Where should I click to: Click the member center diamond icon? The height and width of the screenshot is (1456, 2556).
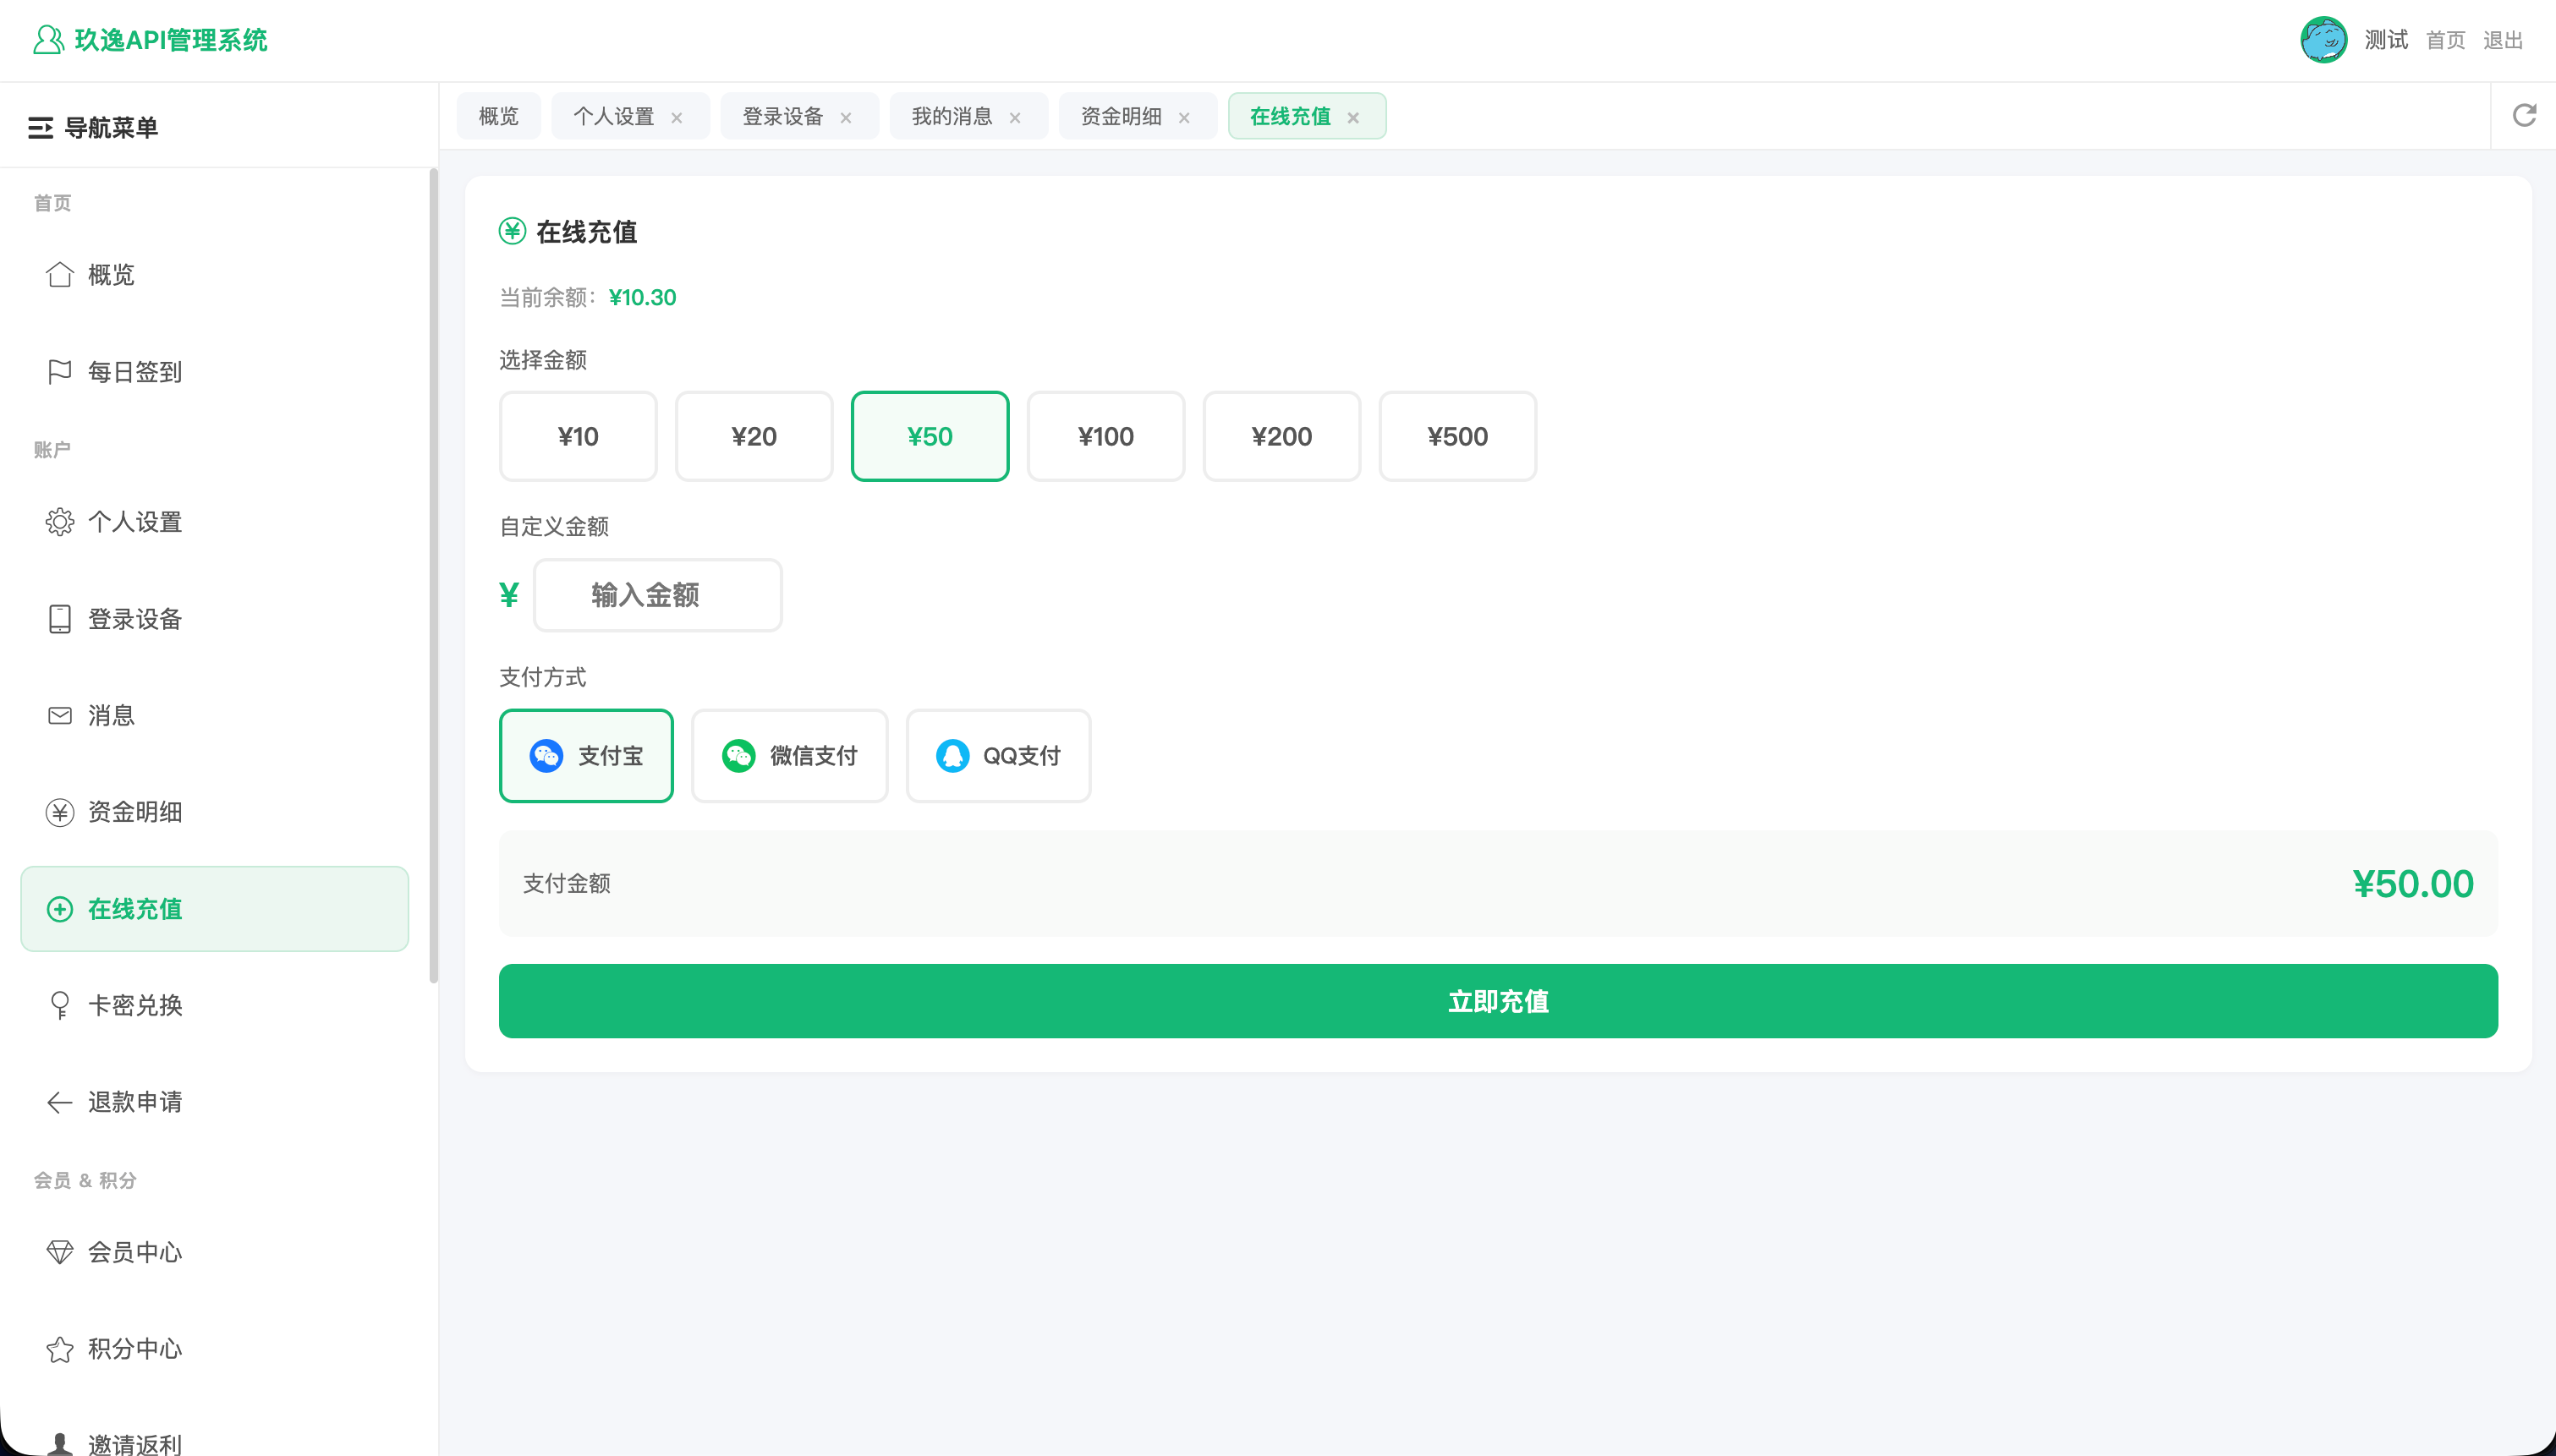tap(60, 1252)
